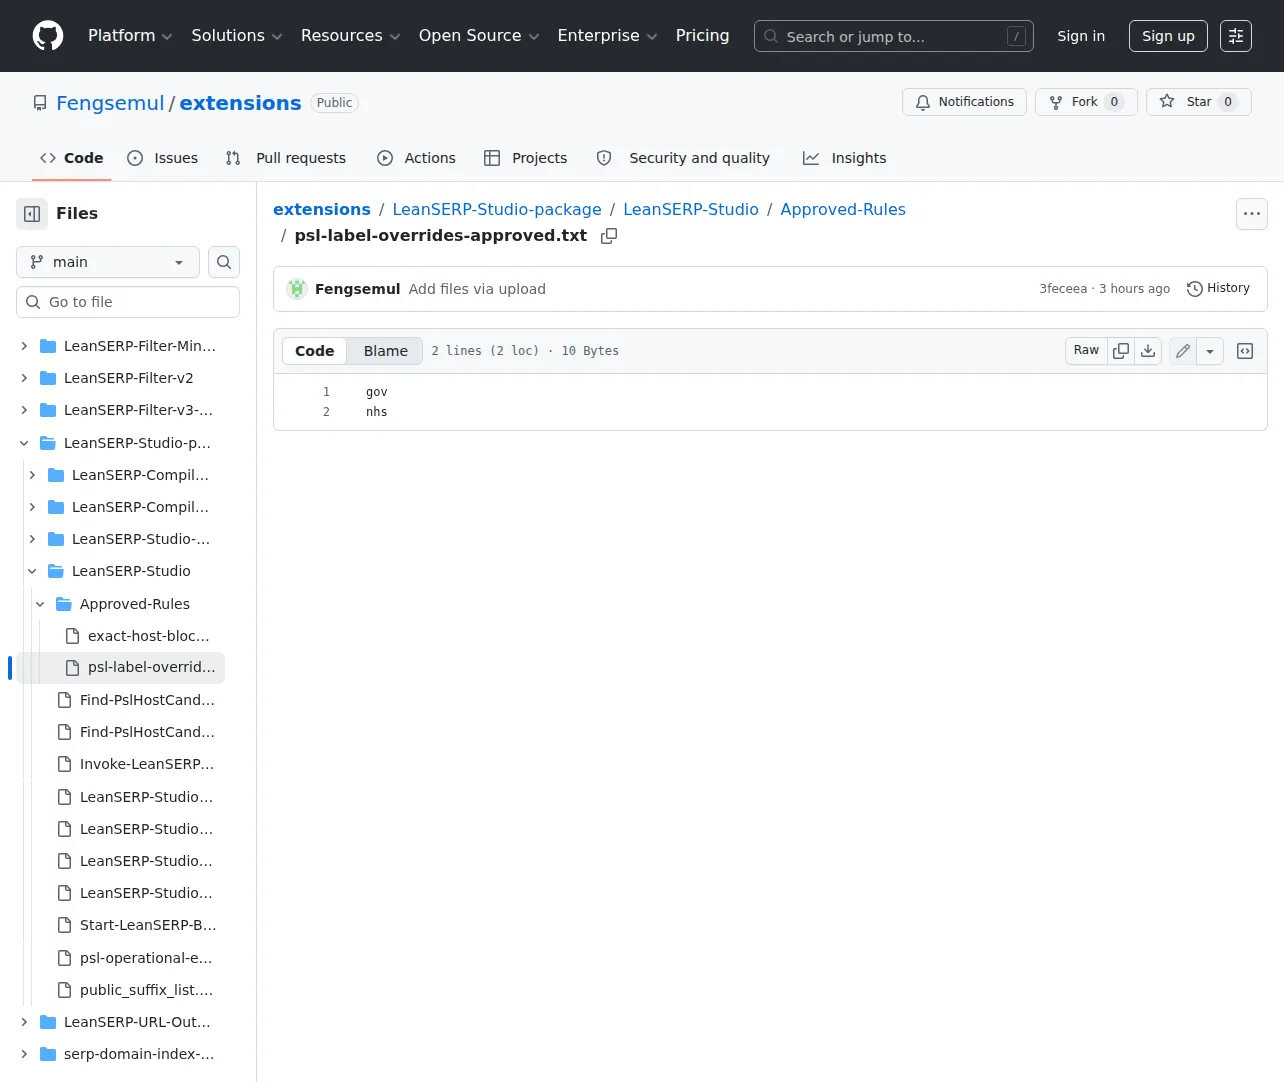Focus the Go to file field
Image resolution: width=1284 pixels, height=1082 pixels.
(128, 302)
